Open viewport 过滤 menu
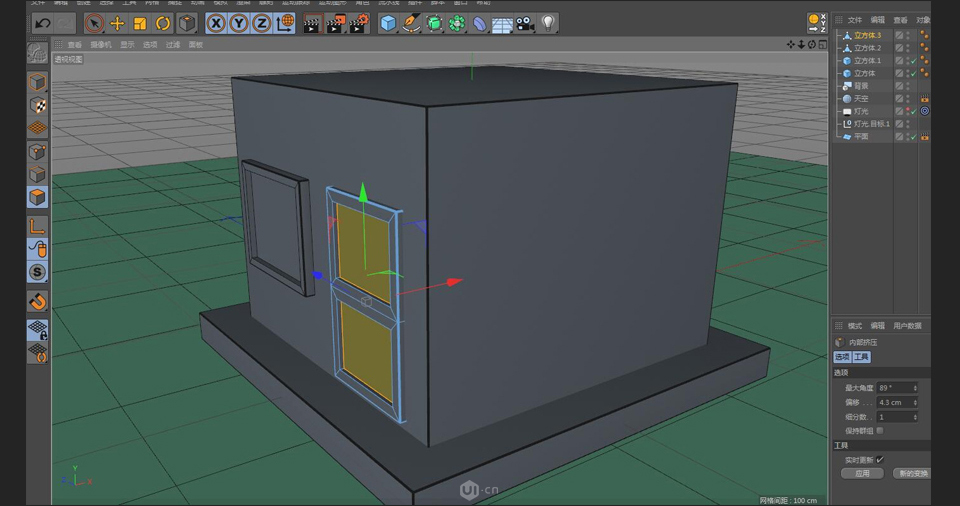This screenshot has height=506, width=960. 173,45
